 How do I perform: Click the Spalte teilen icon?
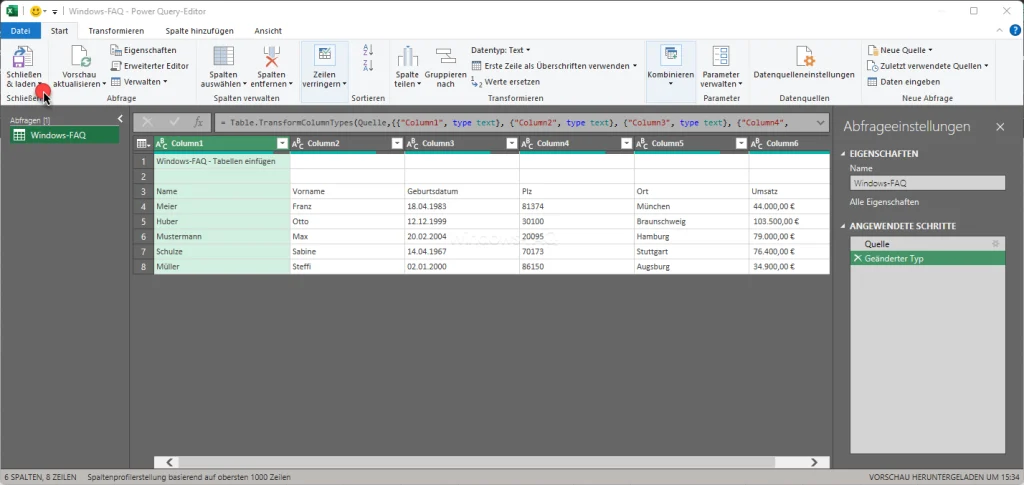click(408, 57)
